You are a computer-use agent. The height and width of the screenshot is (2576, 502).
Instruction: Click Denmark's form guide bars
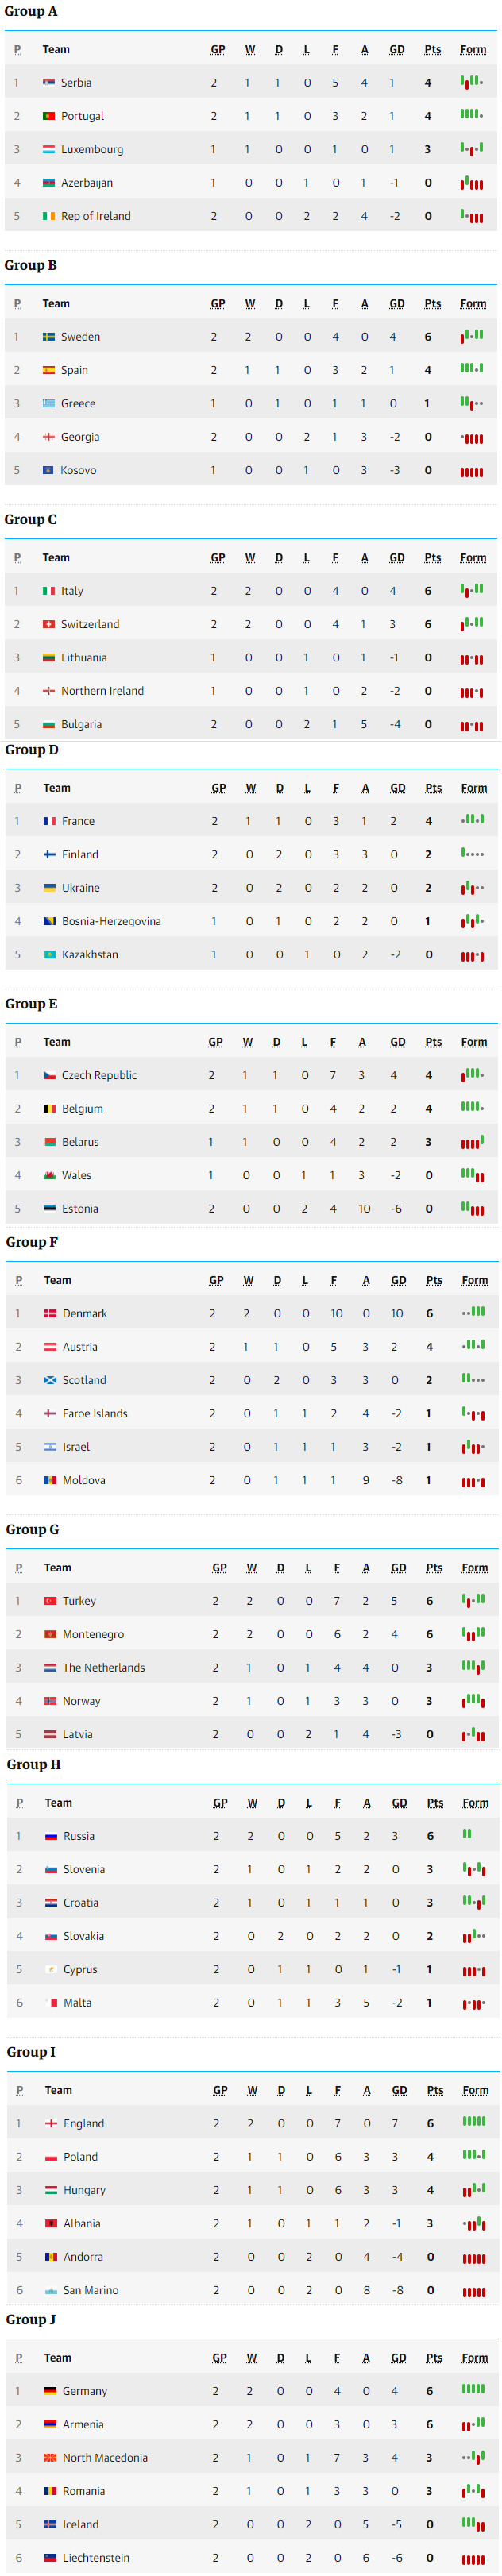pyautogui.click(x=474, y=1312)
